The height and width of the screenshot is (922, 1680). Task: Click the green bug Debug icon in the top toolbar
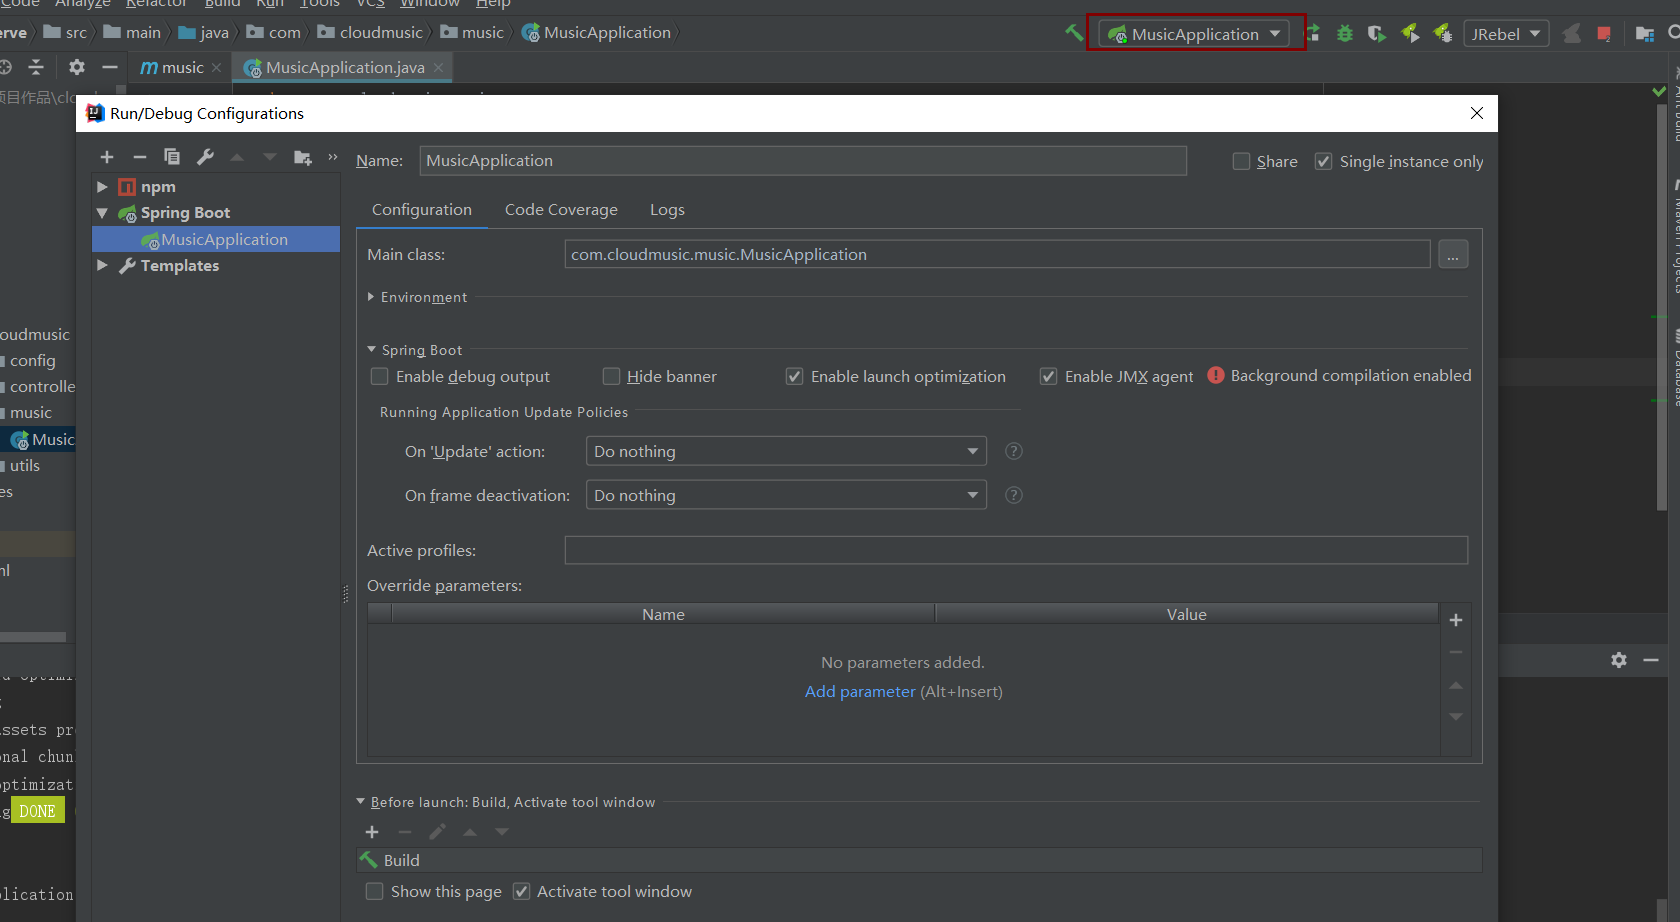(1345, 34)
